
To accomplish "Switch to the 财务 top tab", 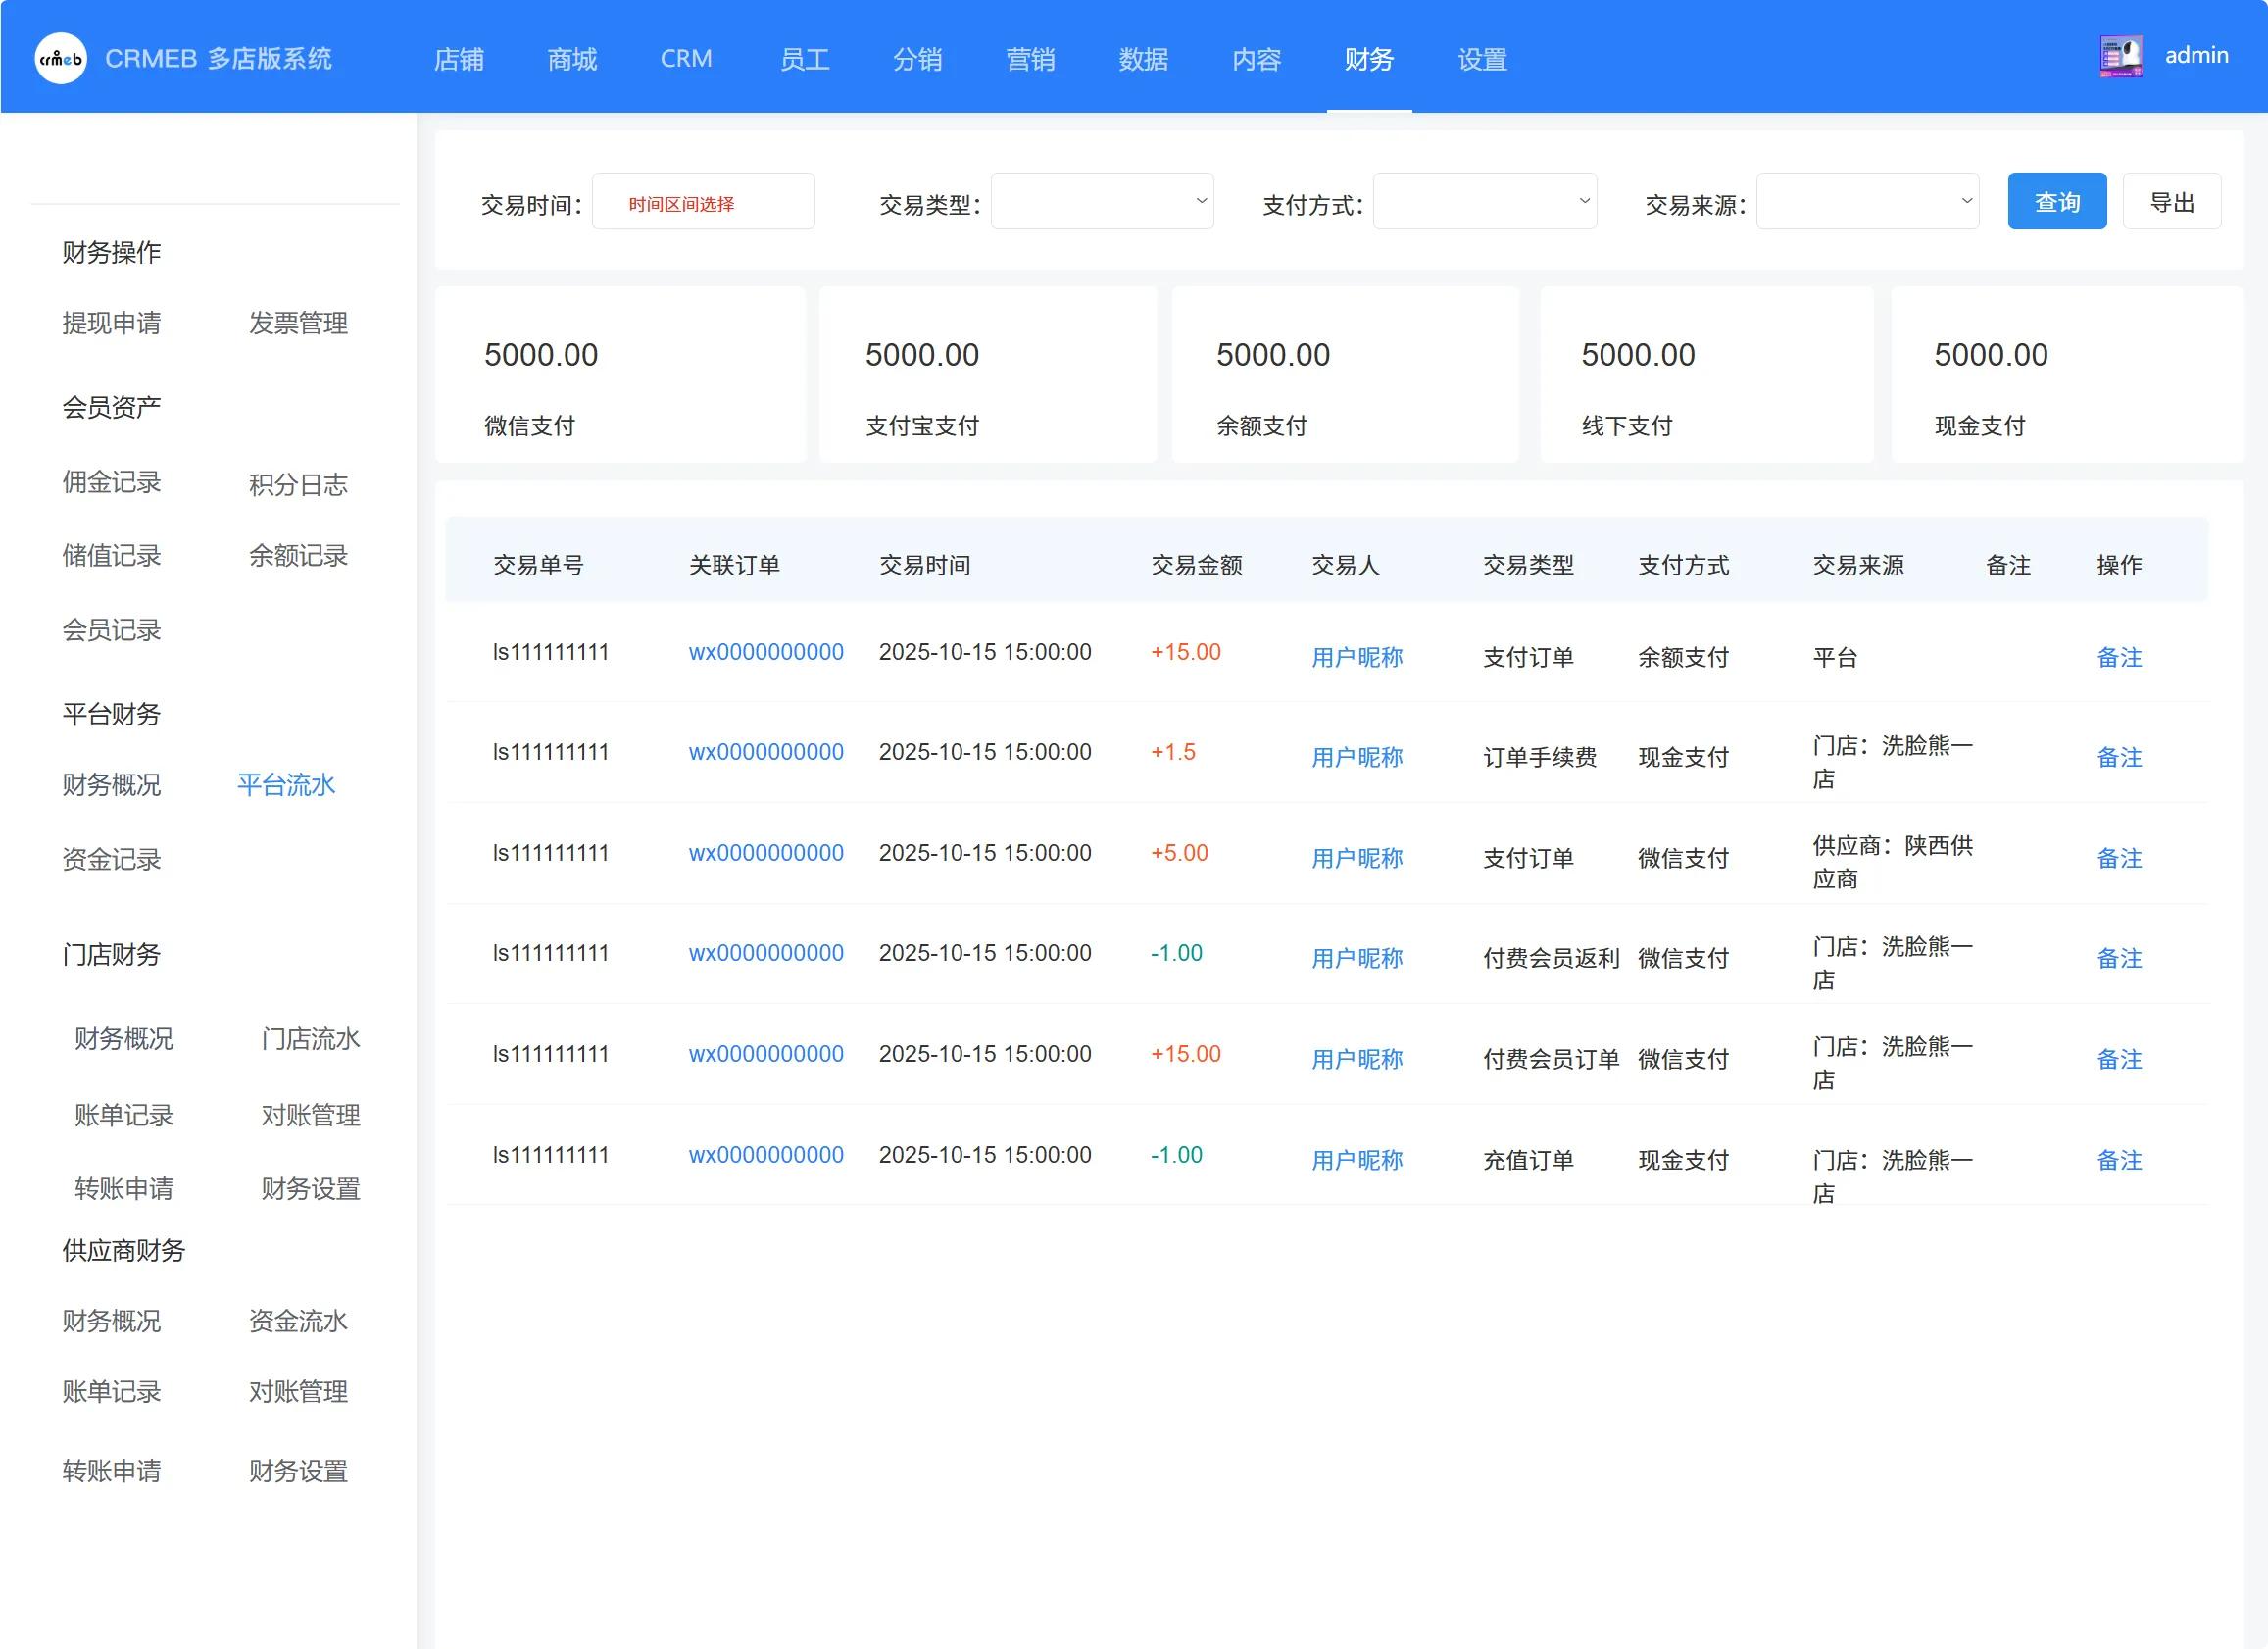I will tap(1368, 59).
